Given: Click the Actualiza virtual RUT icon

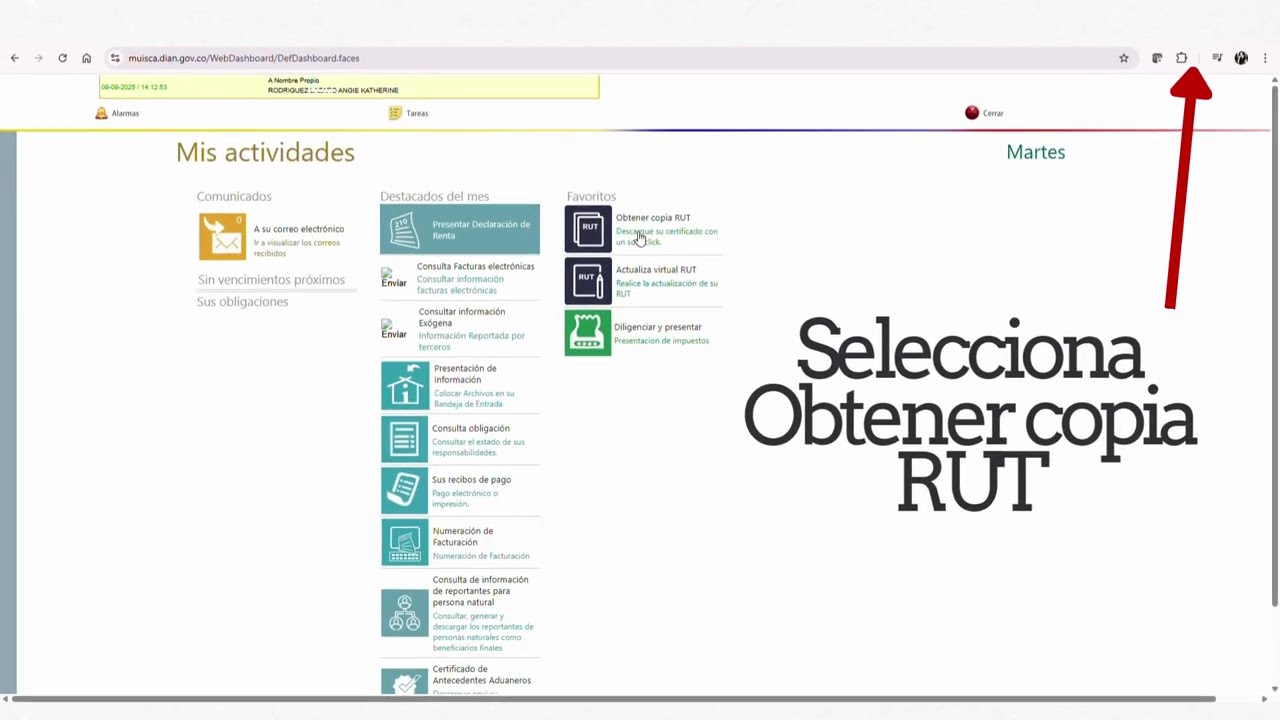Looking at the screenshot, I should click(x=588, y=280).
